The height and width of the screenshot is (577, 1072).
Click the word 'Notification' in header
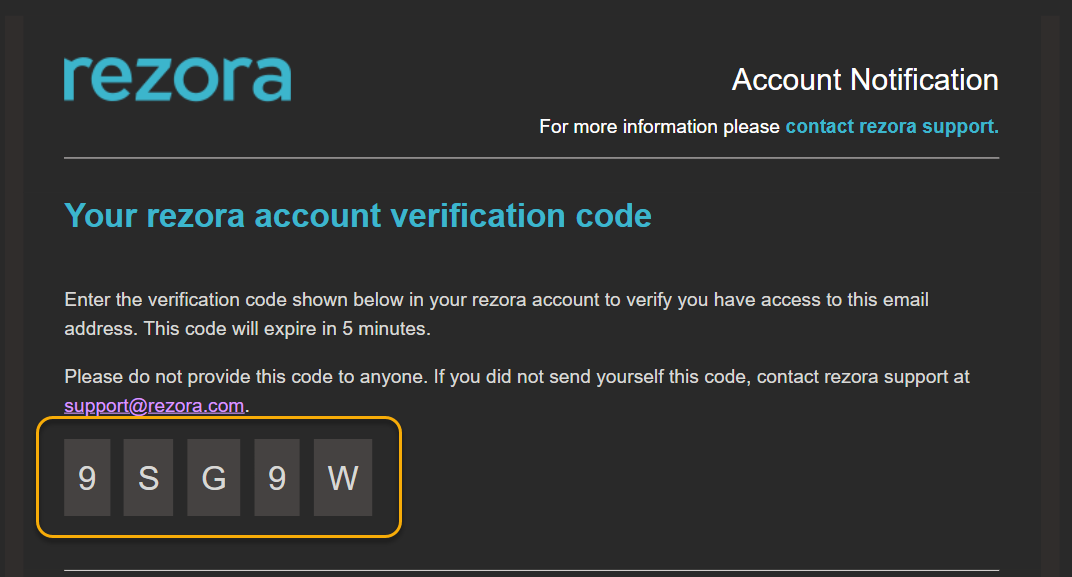click(924, 80)
